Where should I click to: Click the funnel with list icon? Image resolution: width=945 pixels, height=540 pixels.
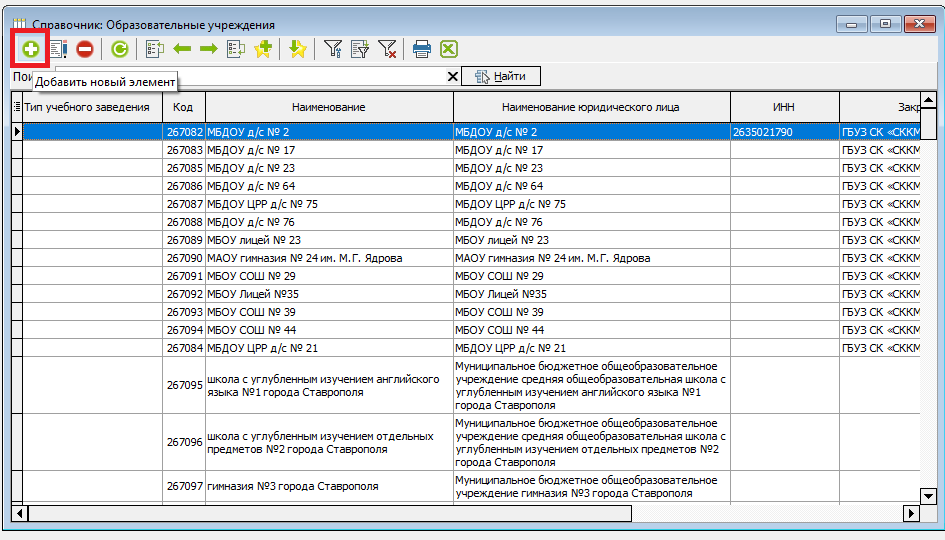pyautogui.click(x=360, y=49)
